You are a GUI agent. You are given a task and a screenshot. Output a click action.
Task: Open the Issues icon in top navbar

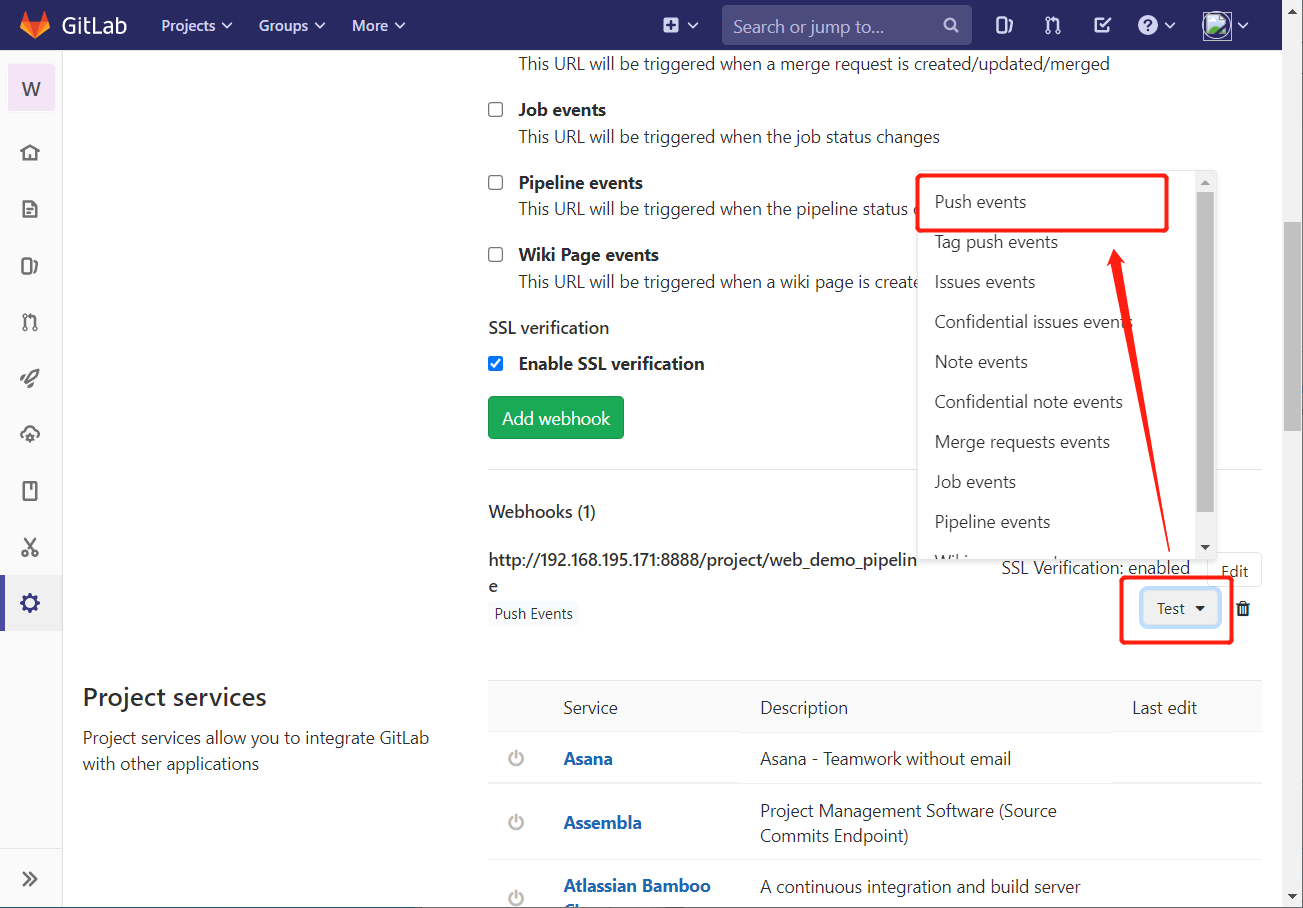click(1004, 26)
